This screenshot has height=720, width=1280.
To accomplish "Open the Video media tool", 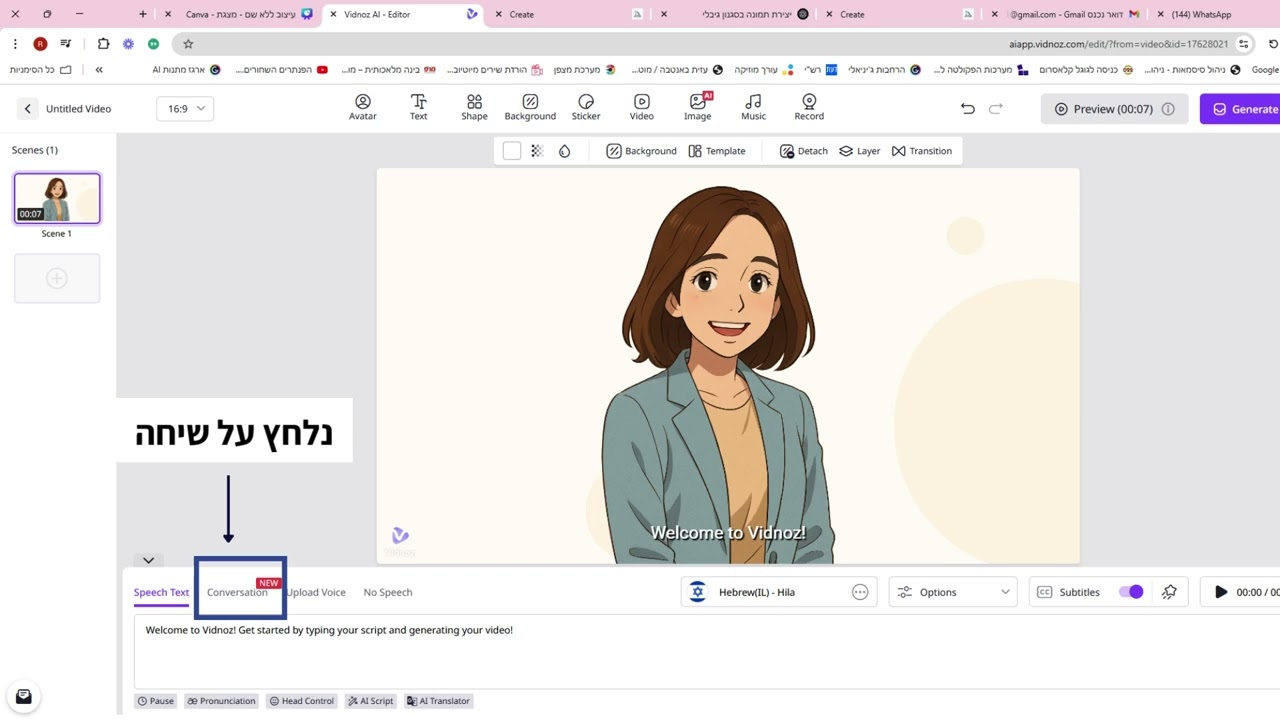I will [642, 108].
